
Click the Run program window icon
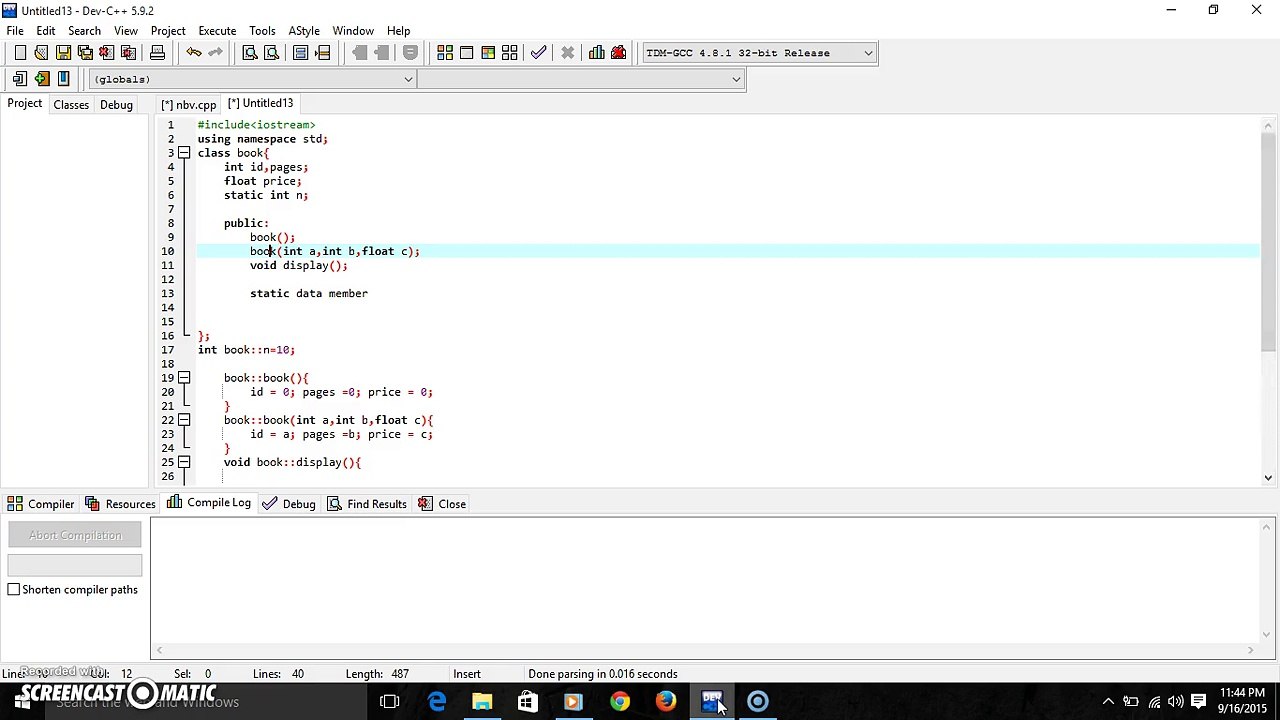(x=466, y=52)
